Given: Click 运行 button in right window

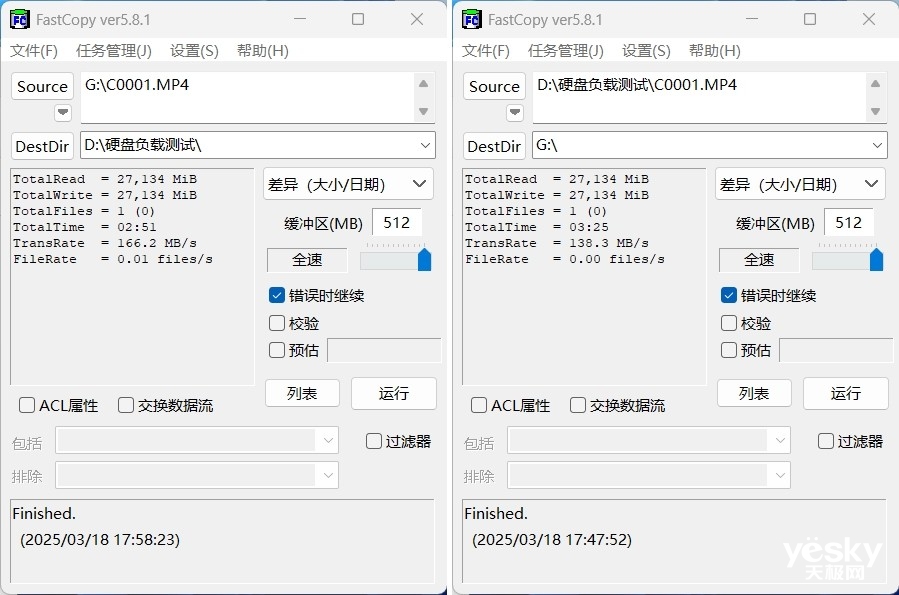Looking at the screenshot, I should 845,393.
